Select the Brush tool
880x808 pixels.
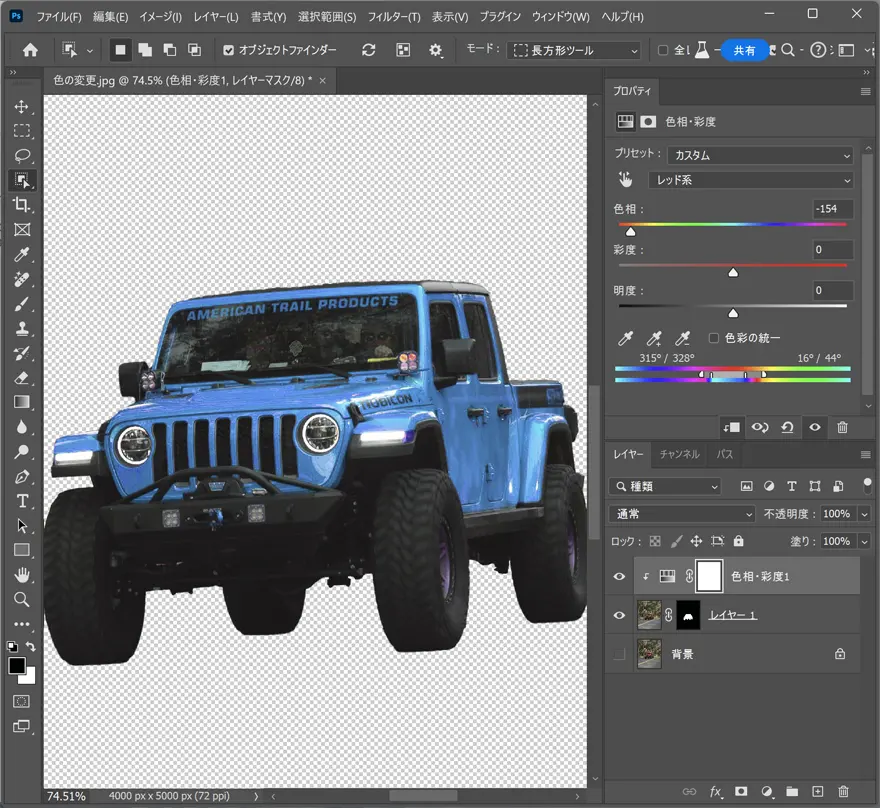coord(21,304)
